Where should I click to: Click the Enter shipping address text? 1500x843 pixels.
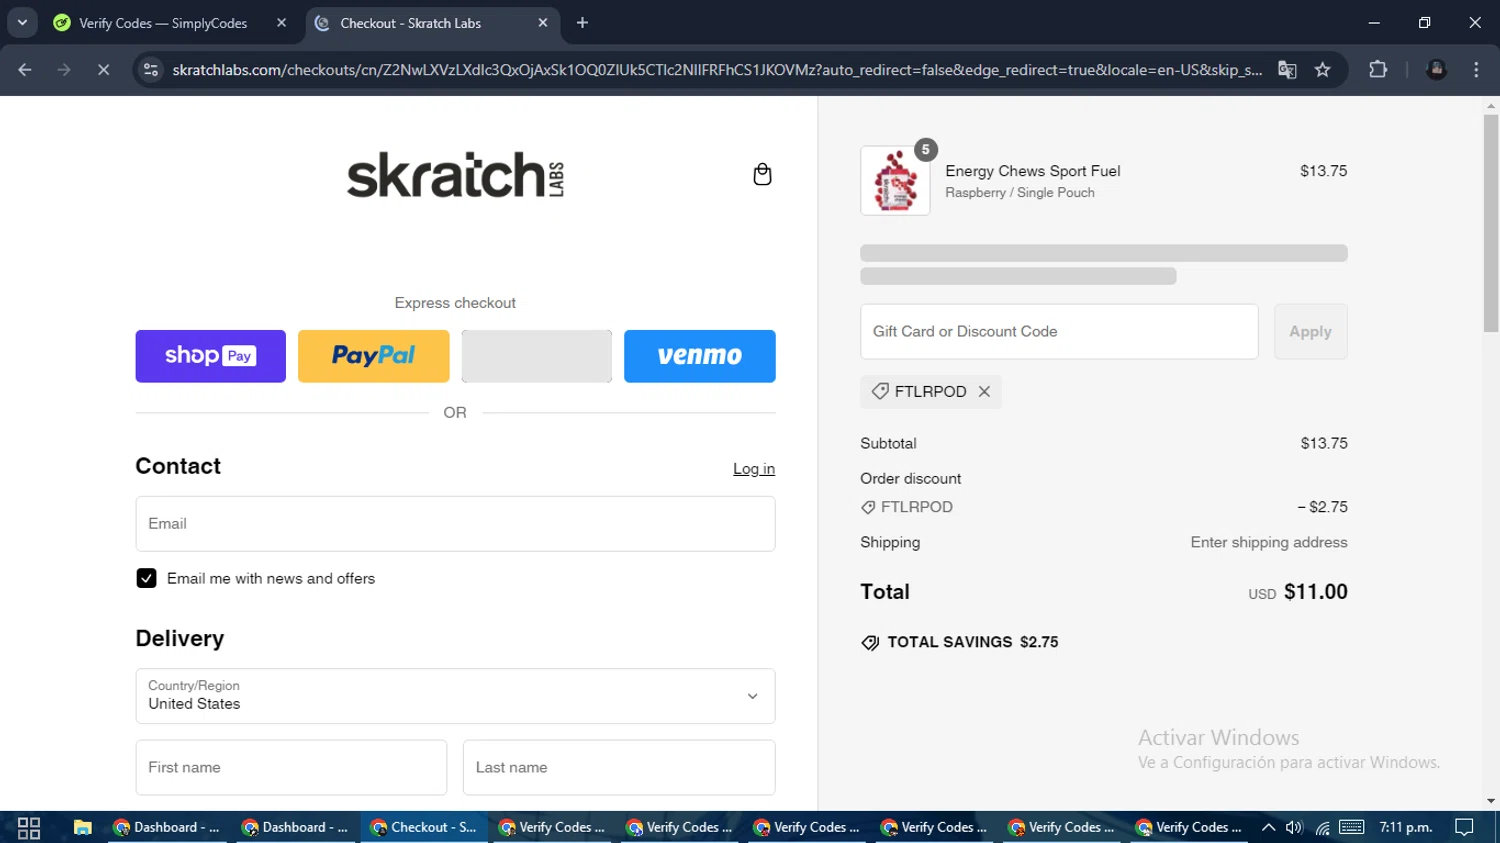[1269, 542]
